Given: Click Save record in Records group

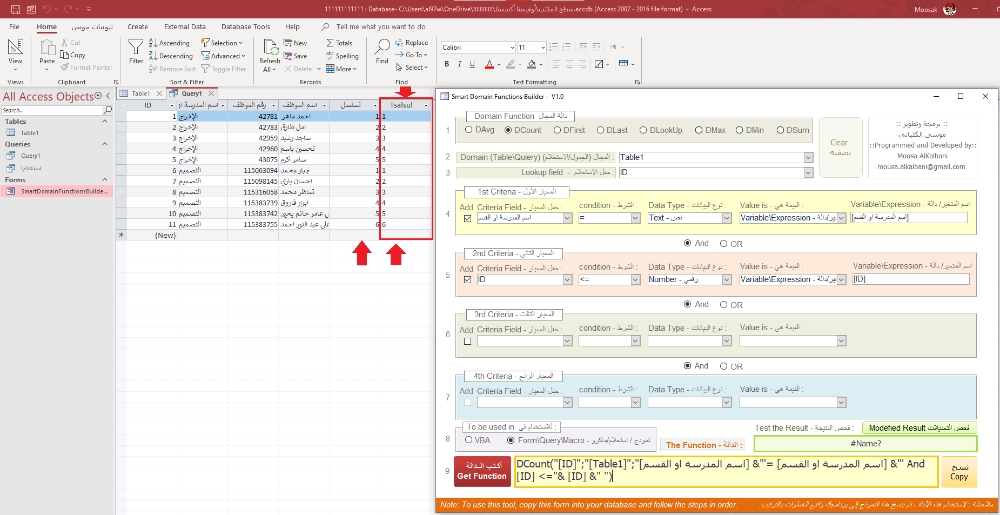Looking at the screenshot, I should pos(295,55).
